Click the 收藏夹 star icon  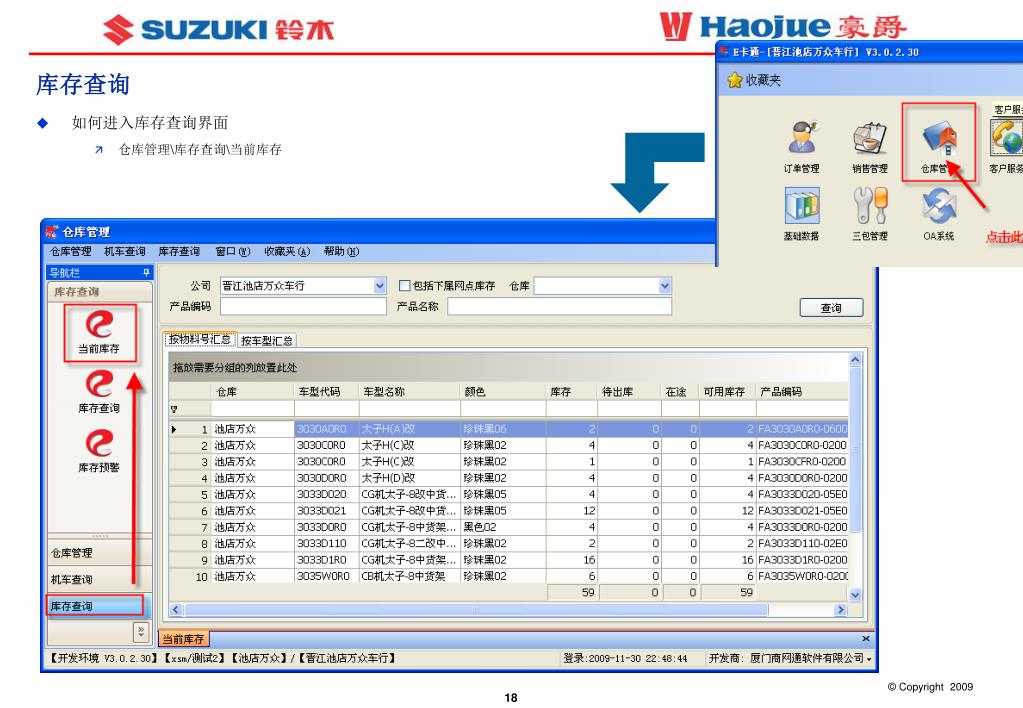[x=735, y=80]
